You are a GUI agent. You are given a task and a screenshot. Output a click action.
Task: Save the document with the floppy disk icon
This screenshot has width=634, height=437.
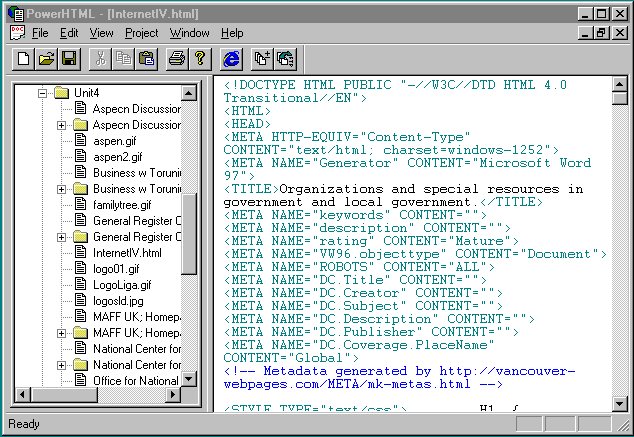point(69,59)
